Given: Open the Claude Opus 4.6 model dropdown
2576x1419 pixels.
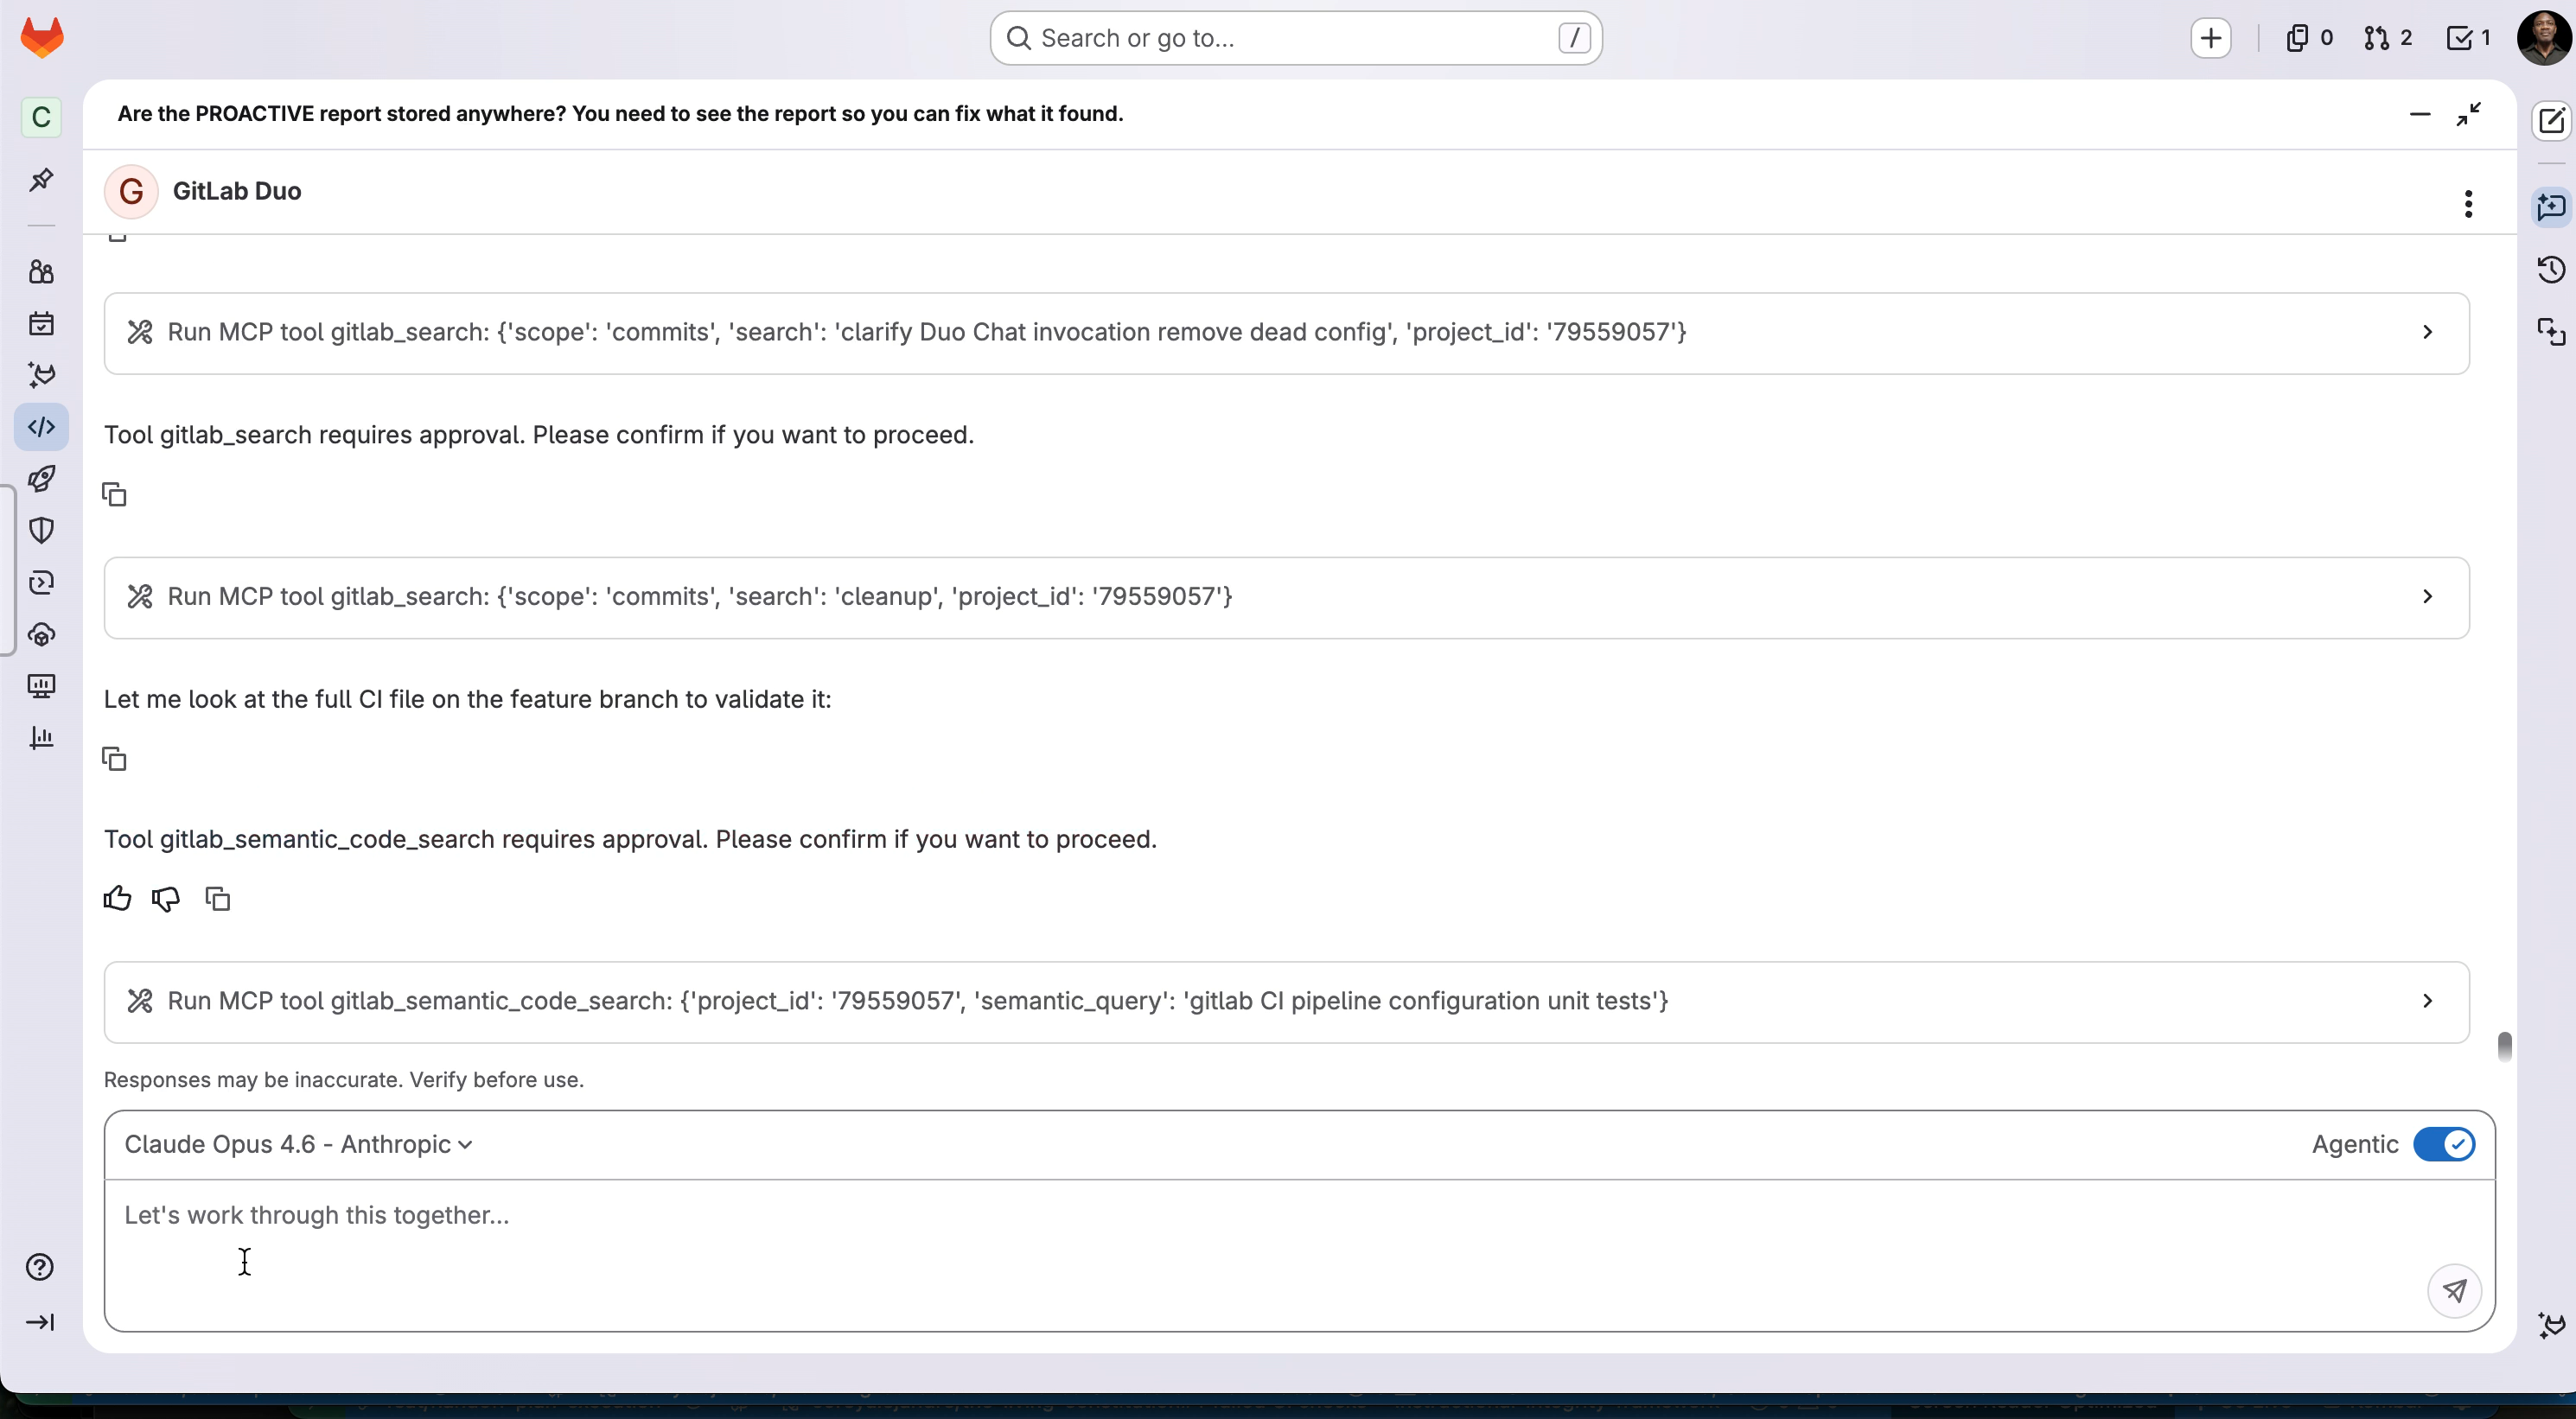Looking at the screenshot, I should (x=298, y=1144).
